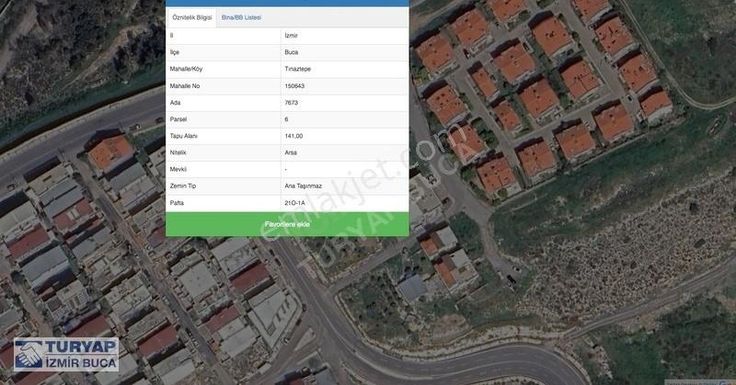The height and width of the screenshot is (385, 736).
Task: Click the Nitelik value Arsa
Action: [291, 153]
